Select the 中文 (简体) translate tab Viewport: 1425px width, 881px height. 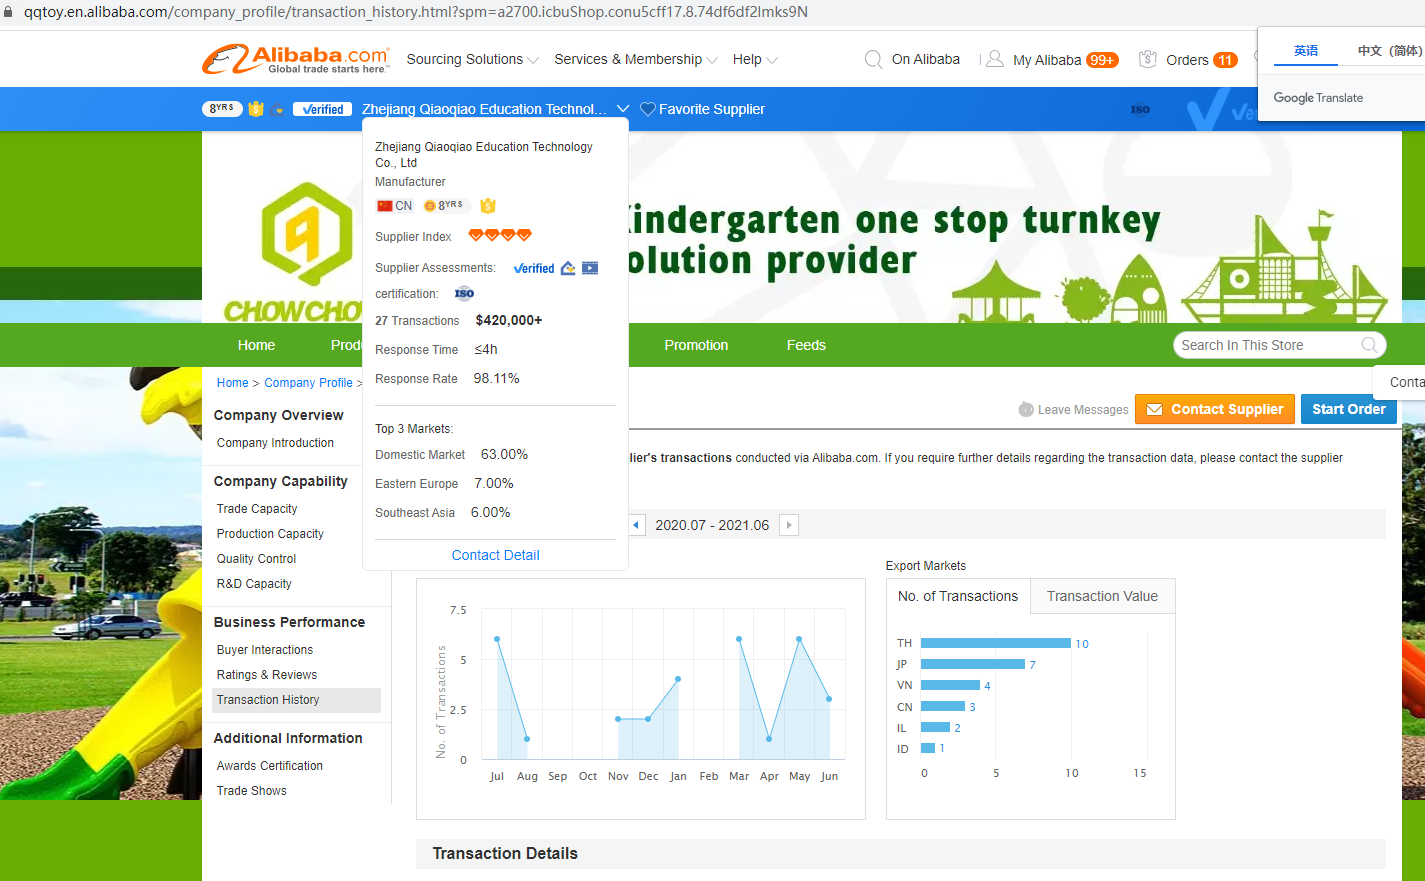(x=1388, y=51)
